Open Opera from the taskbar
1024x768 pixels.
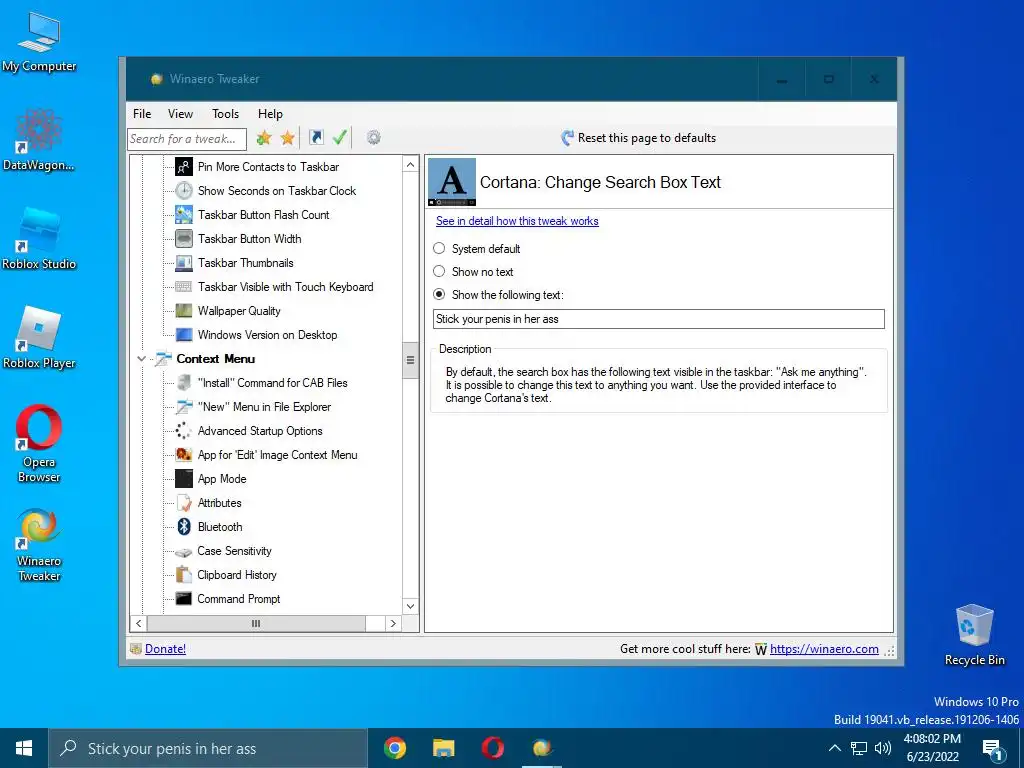coord(492,748)
